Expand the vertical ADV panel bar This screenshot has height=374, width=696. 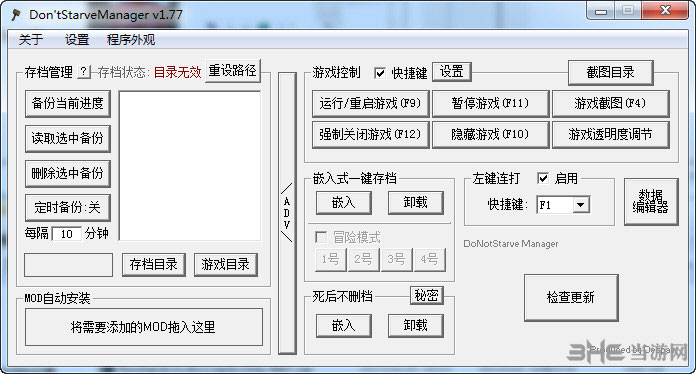tap(287, 213)
